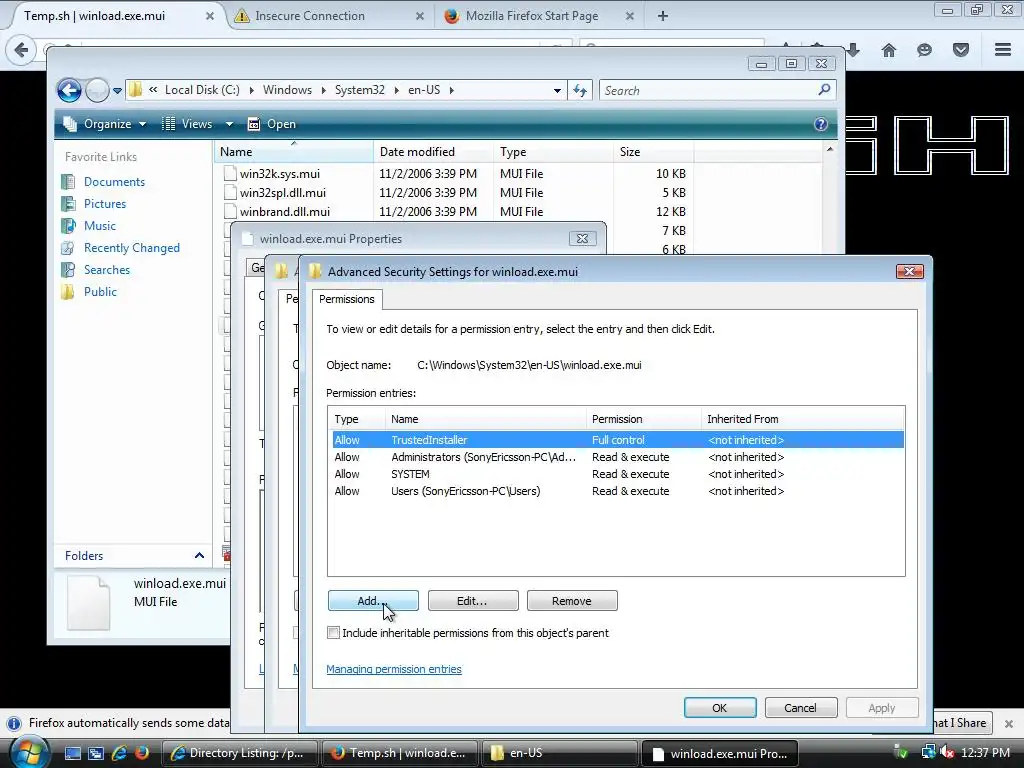Sort files by Size column
This screenshot has width=1024, height=768.
[652, 152]
